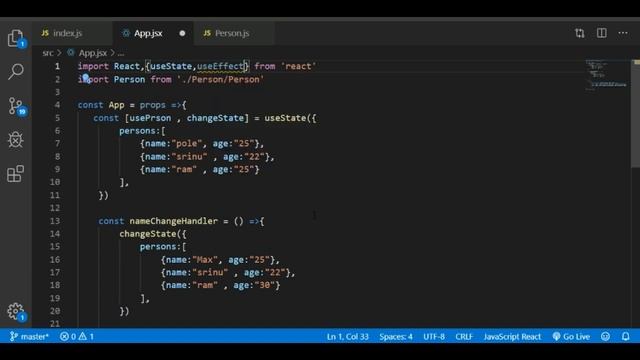Click usePrson variable on line 5
The image size is (640, 360).
(150, 118)
